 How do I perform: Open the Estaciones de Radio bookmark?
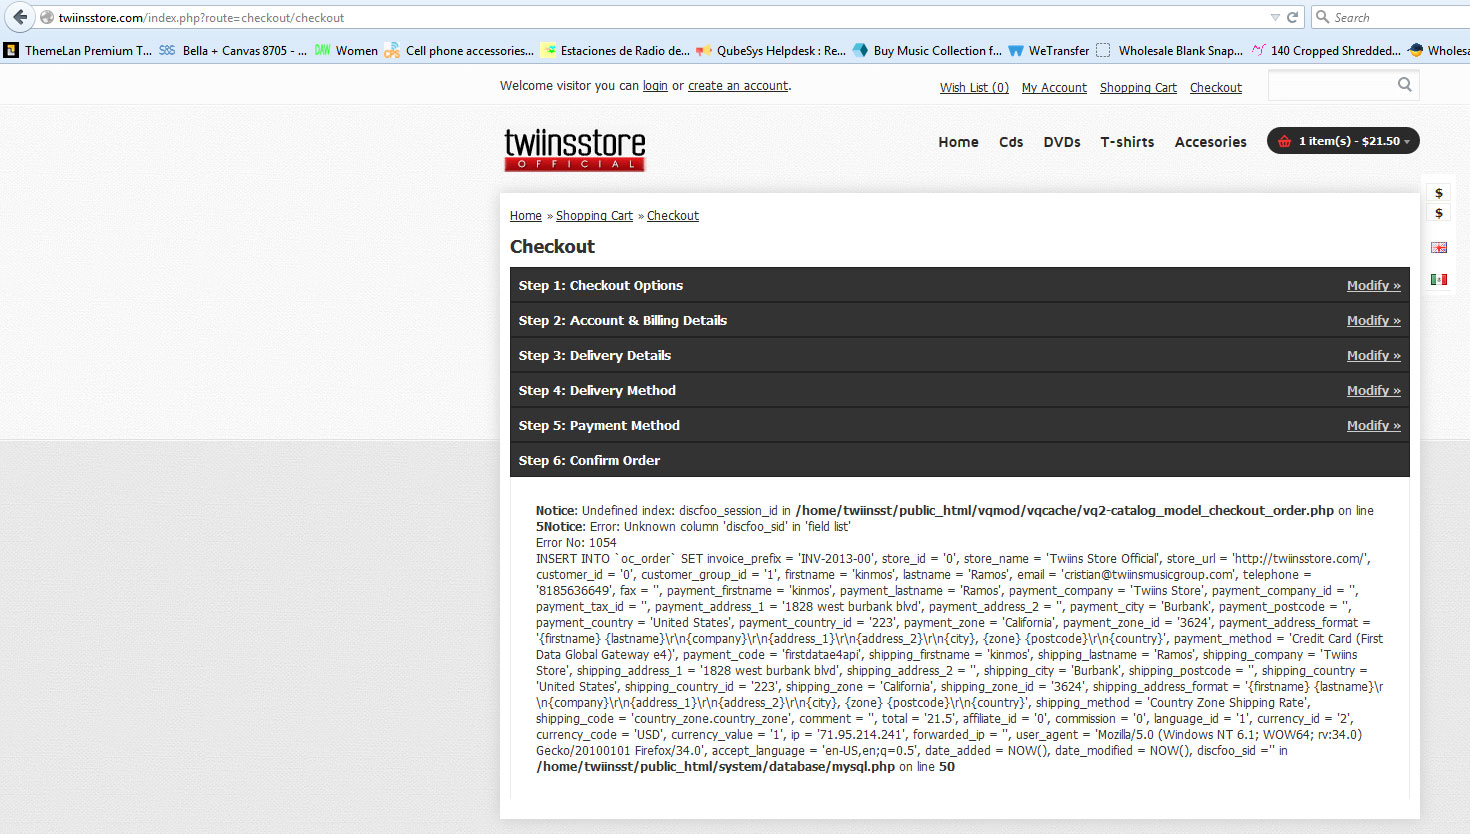click(615, 50)
